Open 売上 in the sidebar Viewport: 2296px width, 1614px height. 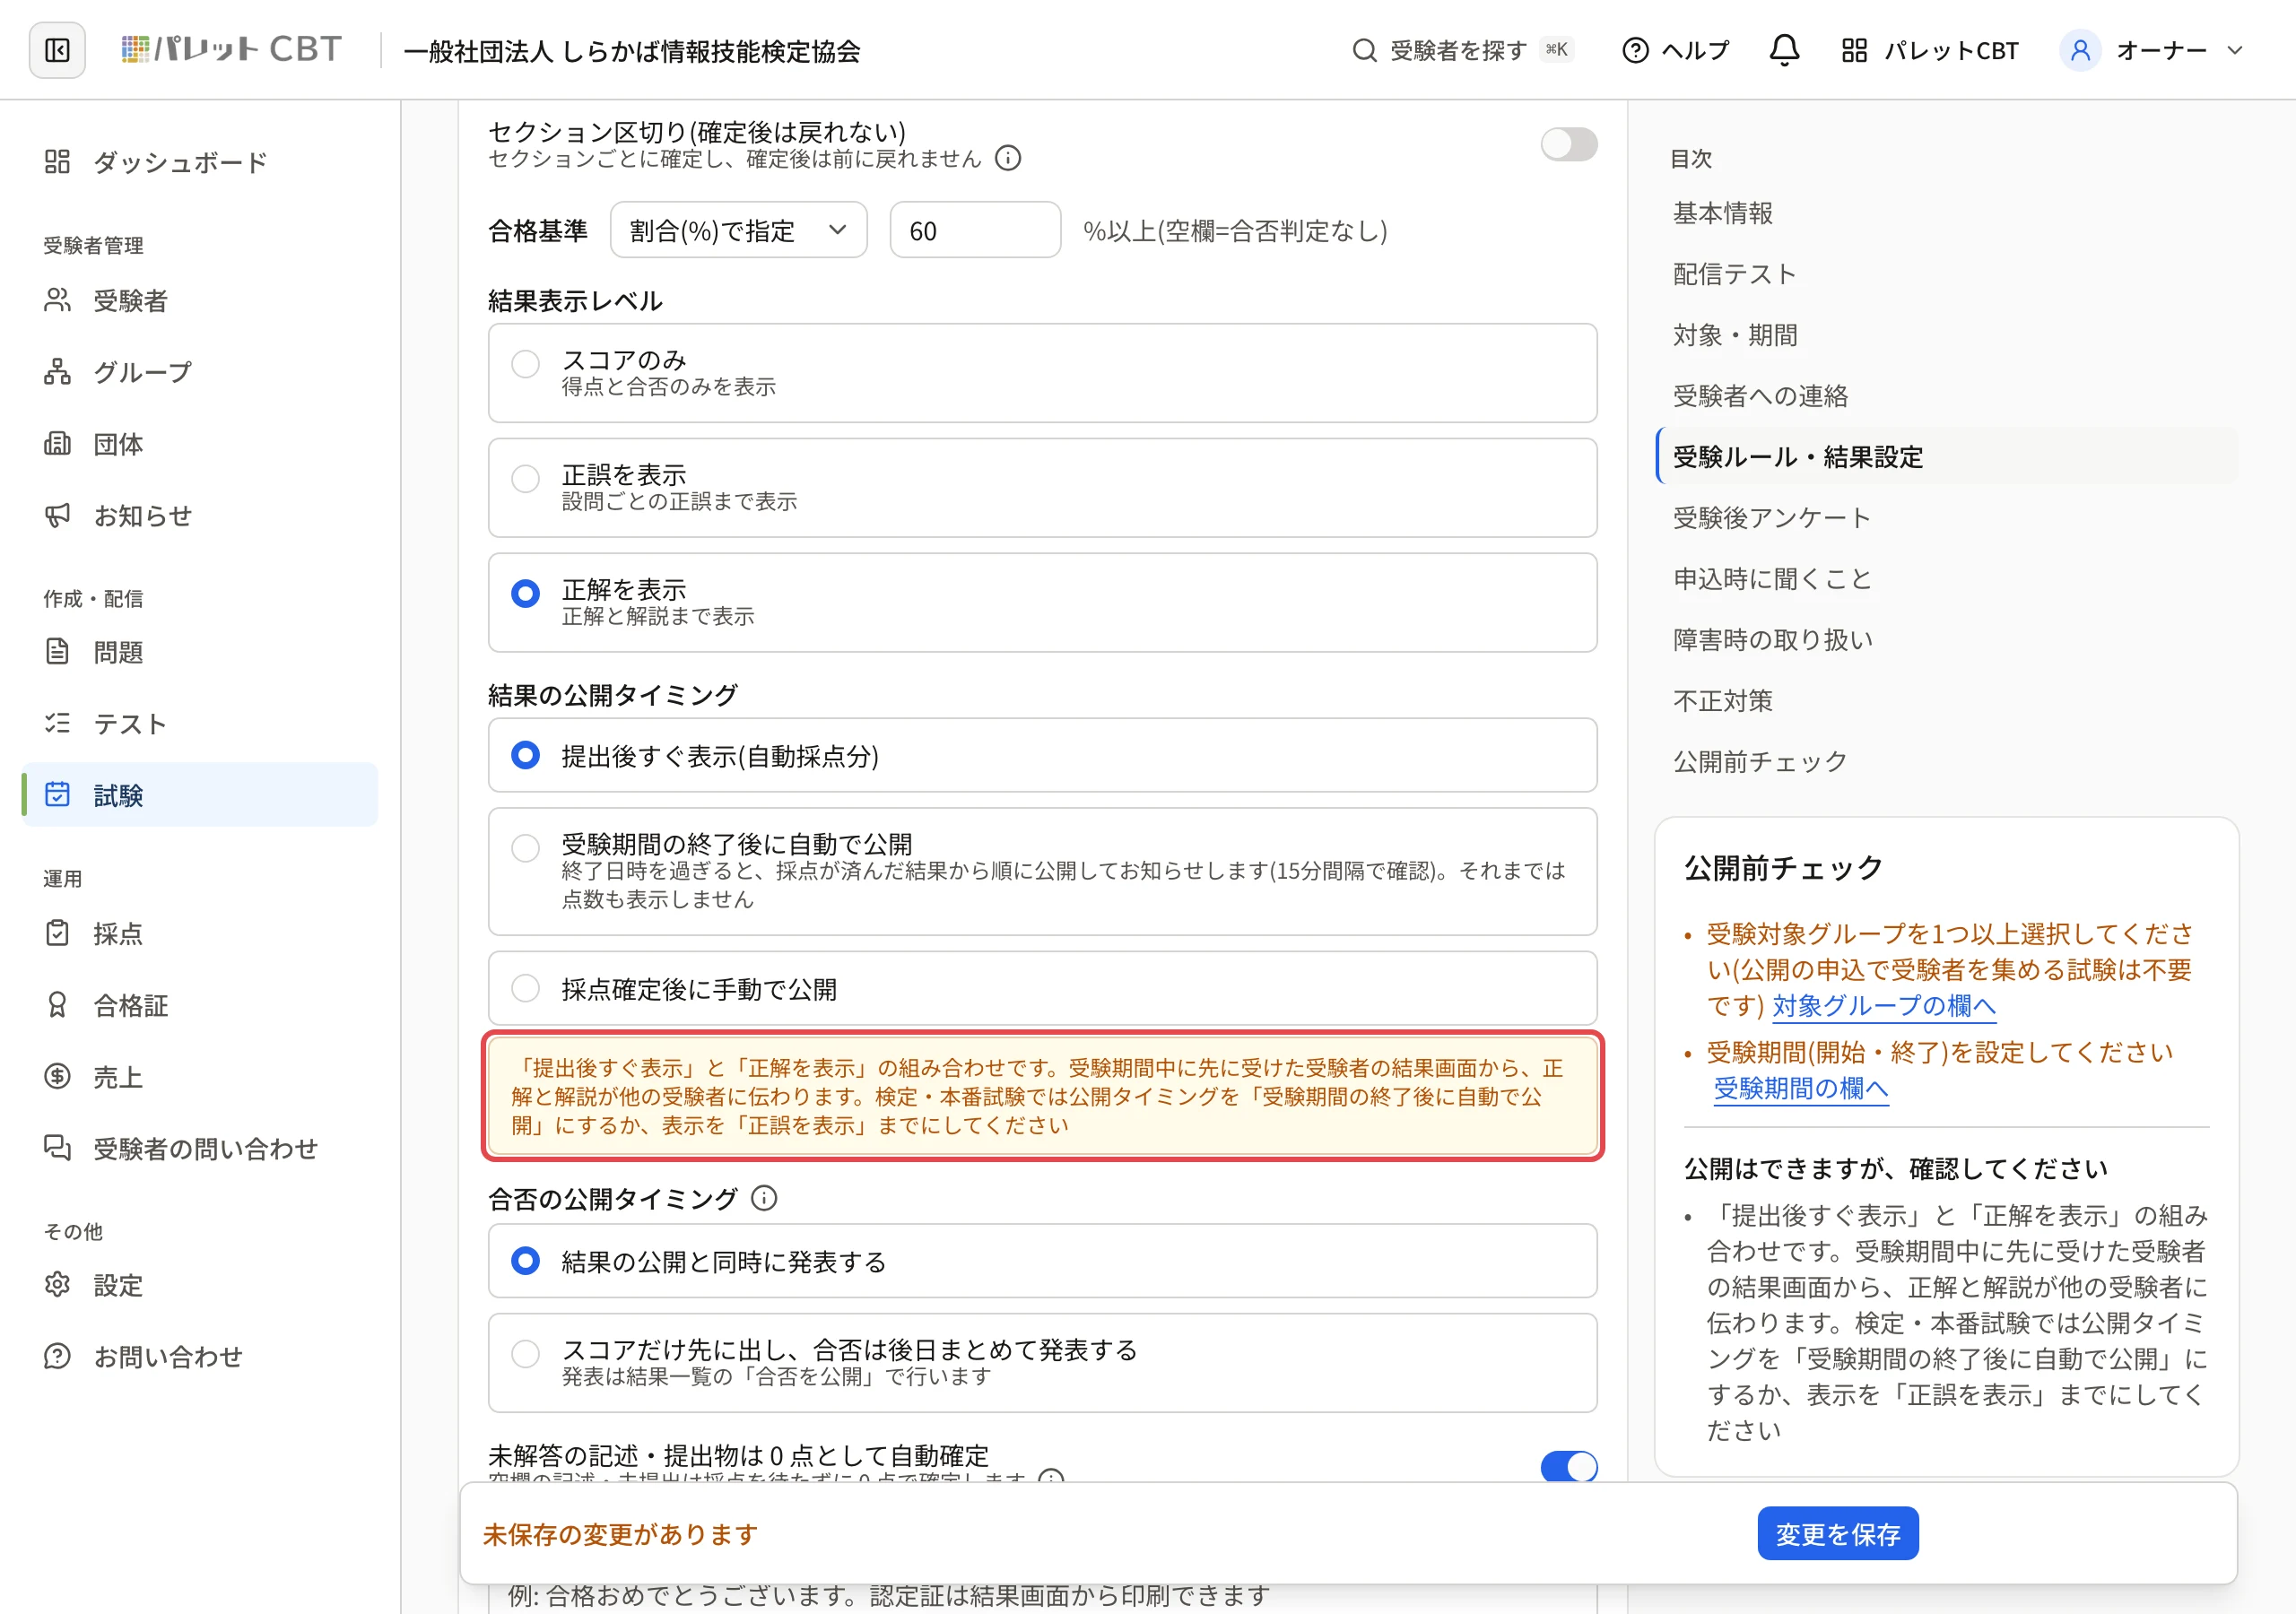[200, 1077]
